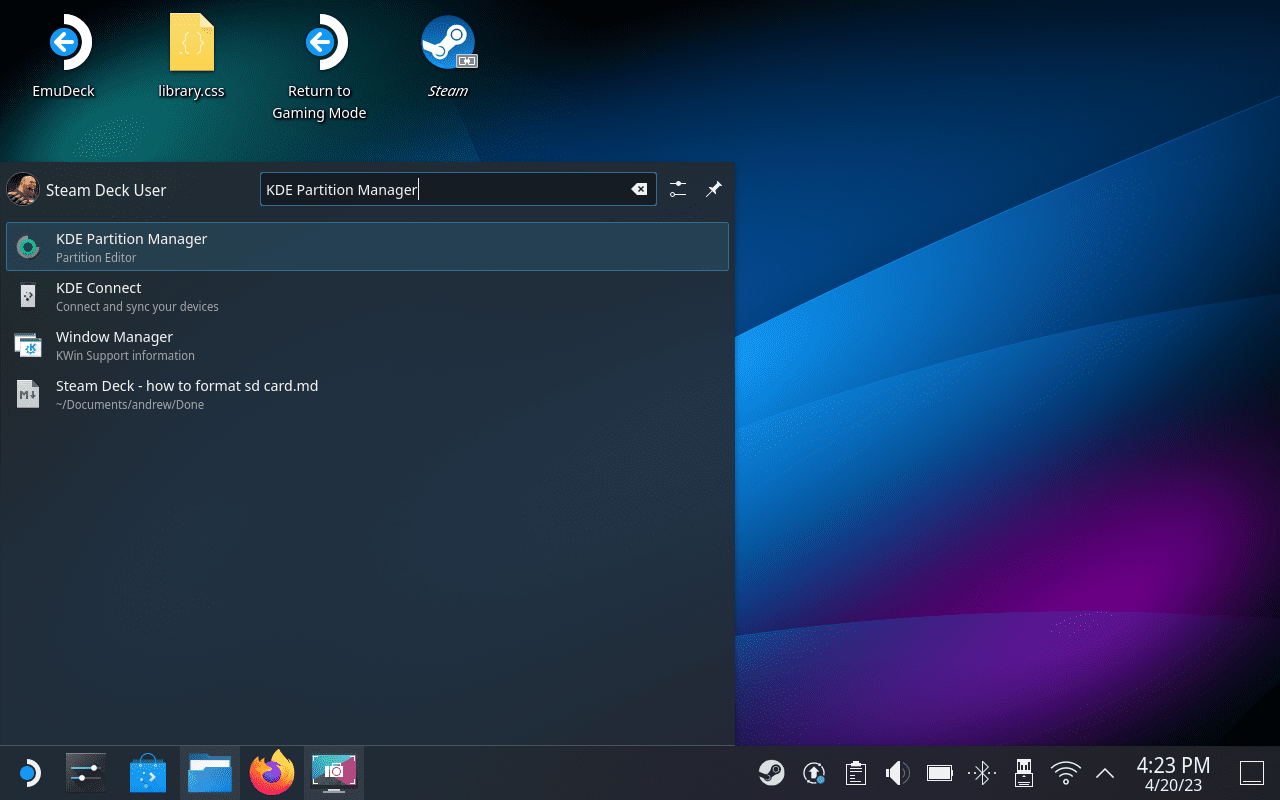Launch Firefox from the taskbar
Screen dimensions: 1280x800
pyautogui.click(x=272, y=772)
